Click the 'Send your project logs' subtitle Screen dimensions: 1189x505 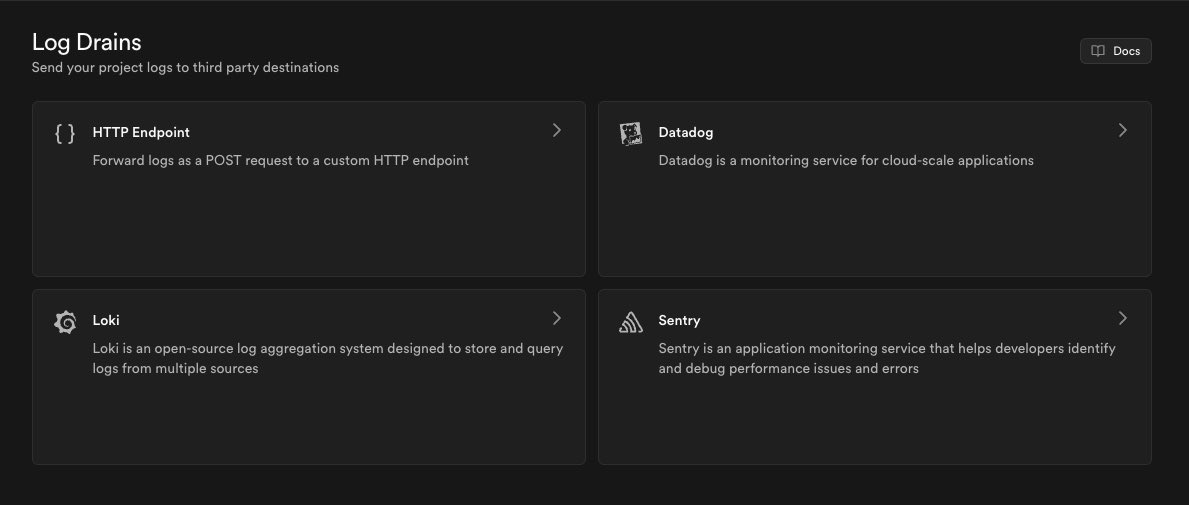[186, 68]
